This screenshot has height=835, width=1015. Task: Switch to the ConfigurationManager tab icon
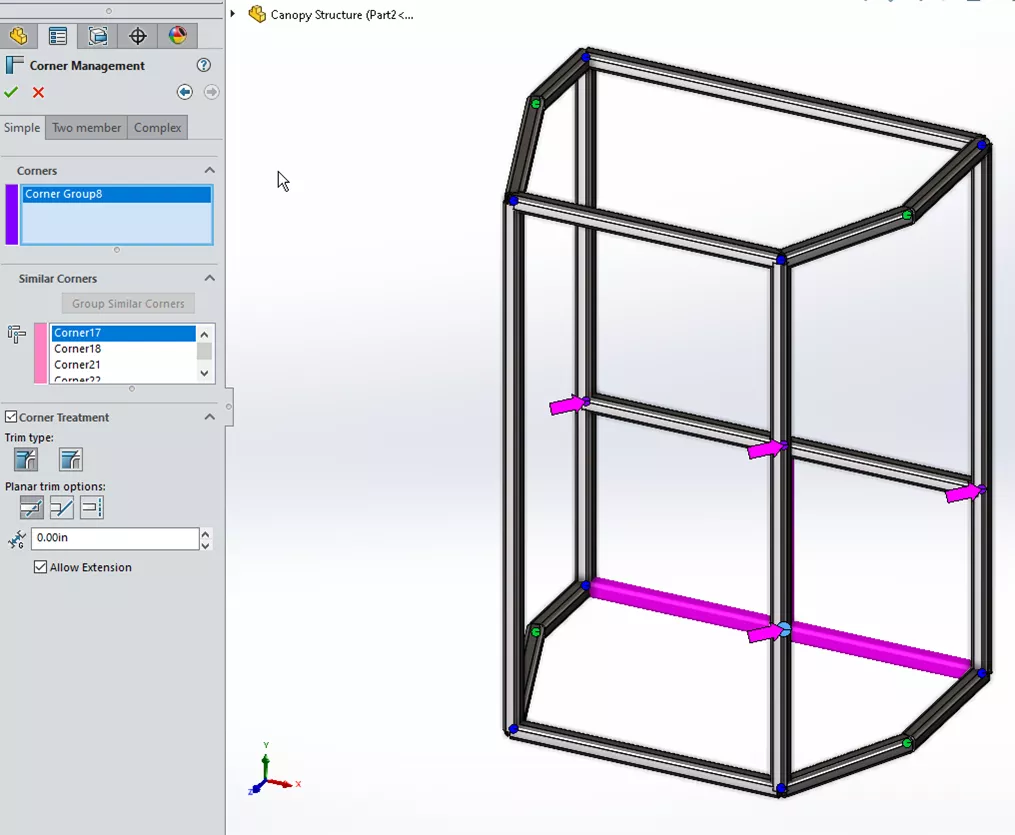pyautogui.click(x=98, y=37)
